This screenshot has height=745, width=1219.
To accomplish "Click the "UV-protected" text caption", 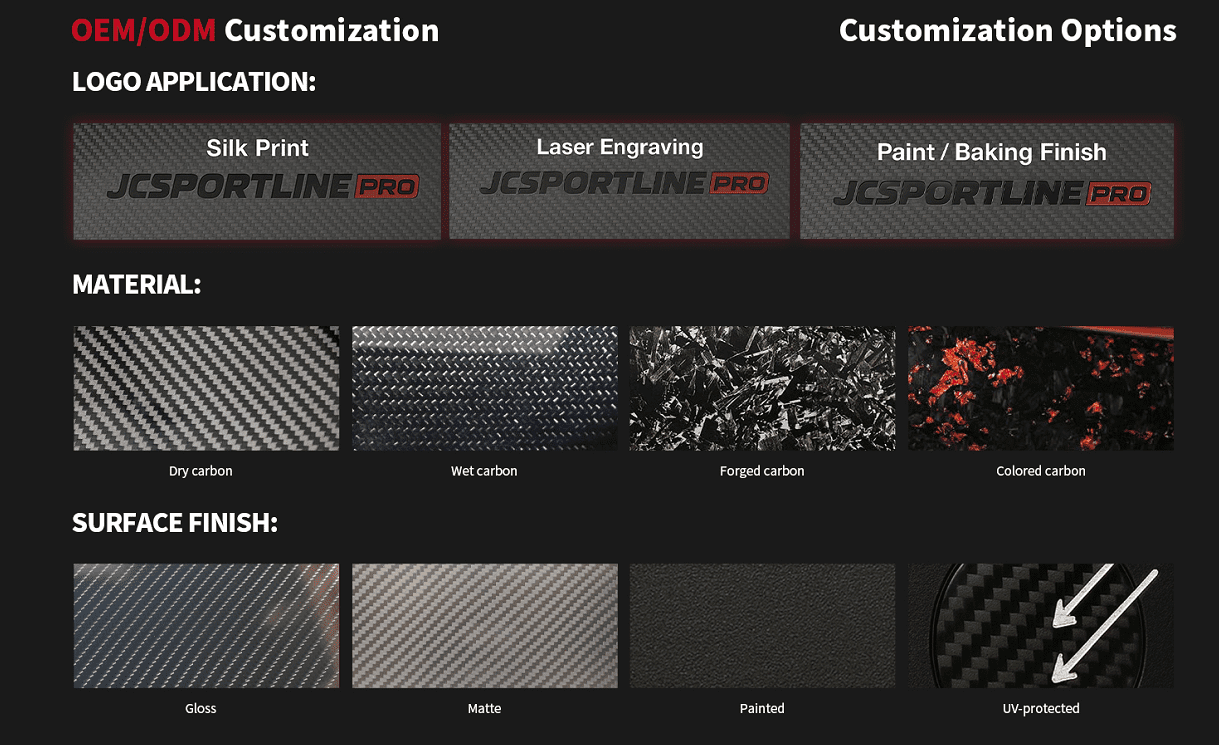I will 1040,708.
